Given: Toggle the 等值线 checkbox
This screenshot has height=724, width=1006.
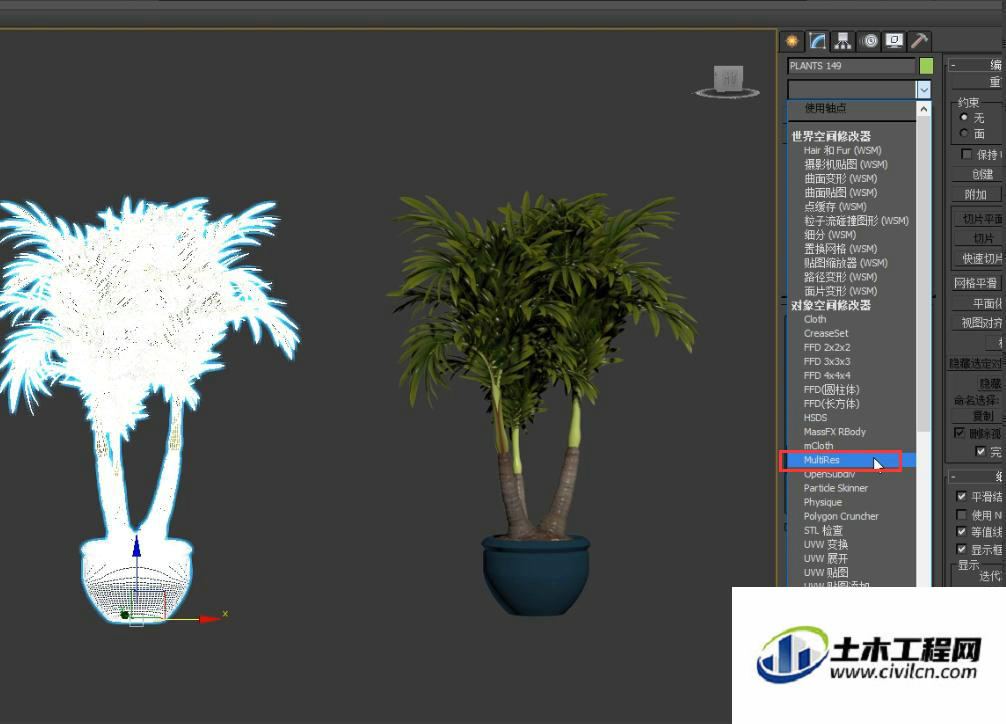Looking at the screenshot, I should coord(961,531).
